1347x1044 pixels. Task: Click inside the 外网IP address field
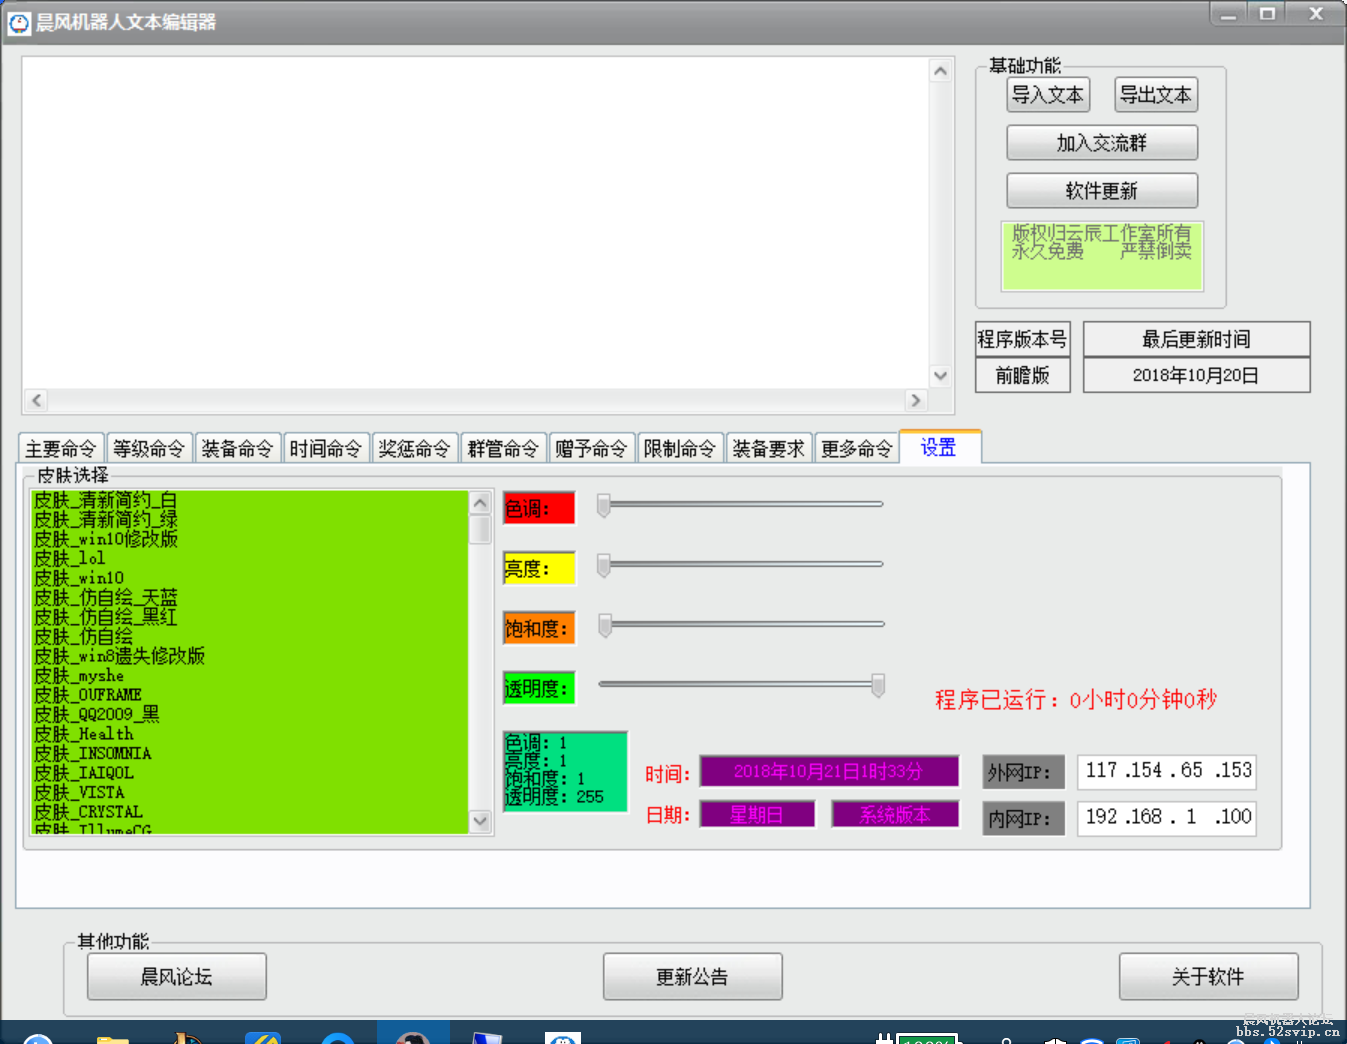[x=1165, y=771]
